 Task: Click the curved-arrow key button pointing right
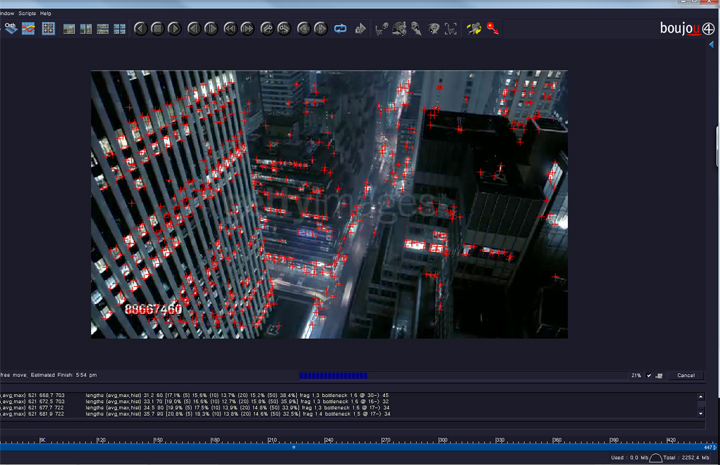pos(284,29)
